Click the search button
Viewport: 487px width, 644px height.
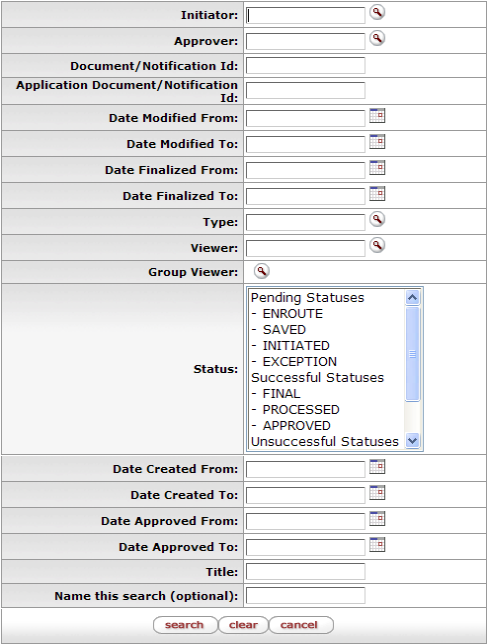(x=185, y=625)
